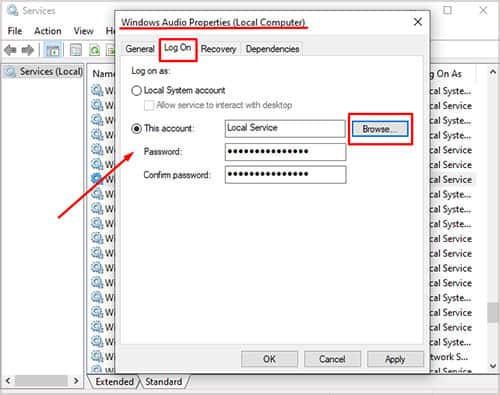
Task: Open the View menu in Services window
Action: point(83,31)
